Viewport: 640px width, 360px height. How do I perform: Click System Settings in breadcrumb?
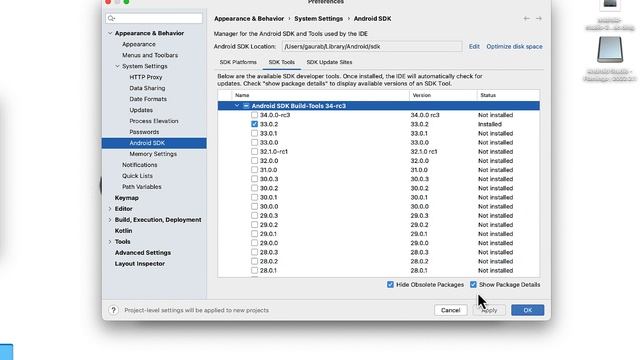[318, 19]
